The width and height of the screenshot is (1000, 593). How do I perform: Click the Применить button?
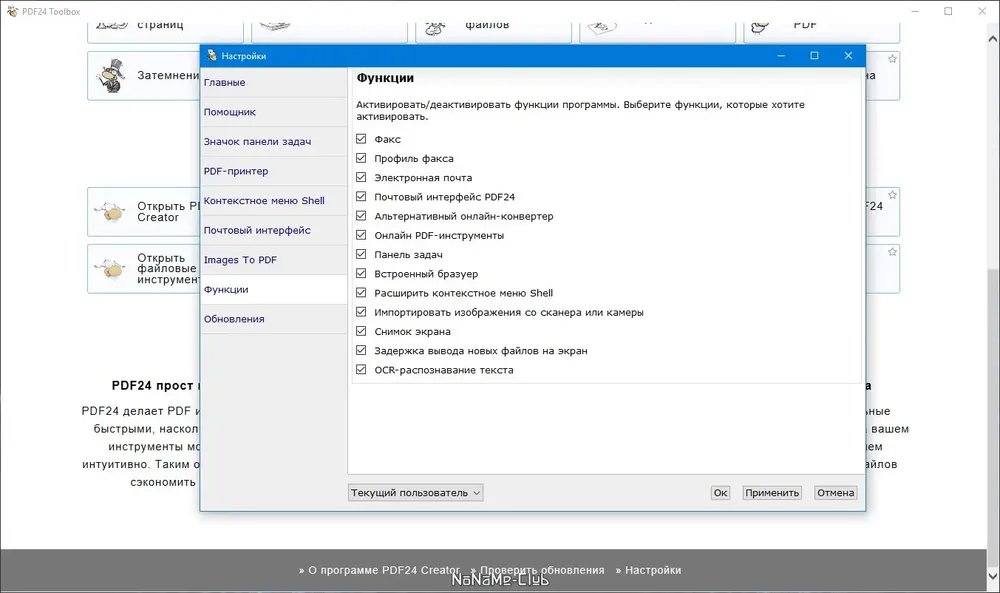772,492
